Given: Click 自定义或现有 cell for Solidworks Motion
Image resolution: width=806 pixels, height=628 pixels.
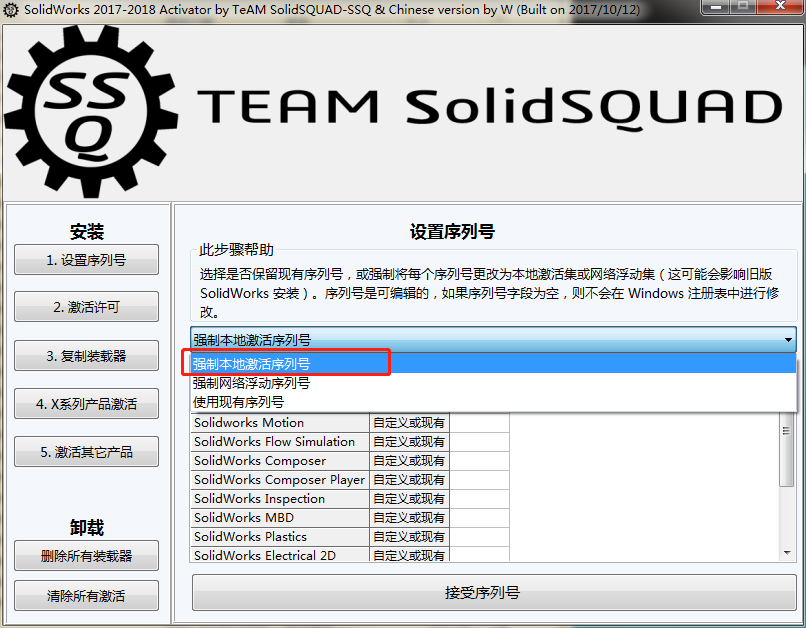Looking at the screenshot, I should coord(409,423).
